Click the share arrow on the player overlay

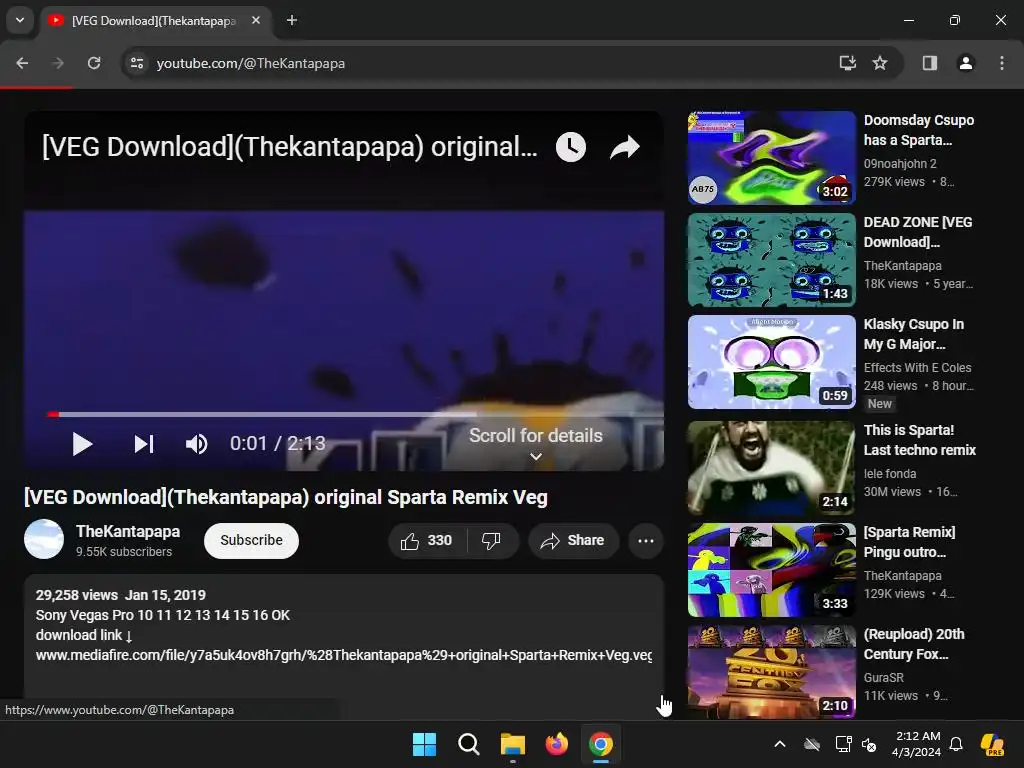pos(625,147)
